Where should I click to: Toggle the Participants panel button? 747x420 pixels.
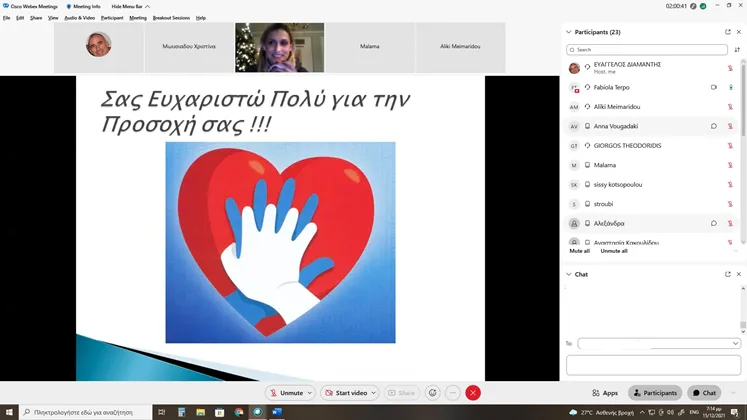pos(654,393)
